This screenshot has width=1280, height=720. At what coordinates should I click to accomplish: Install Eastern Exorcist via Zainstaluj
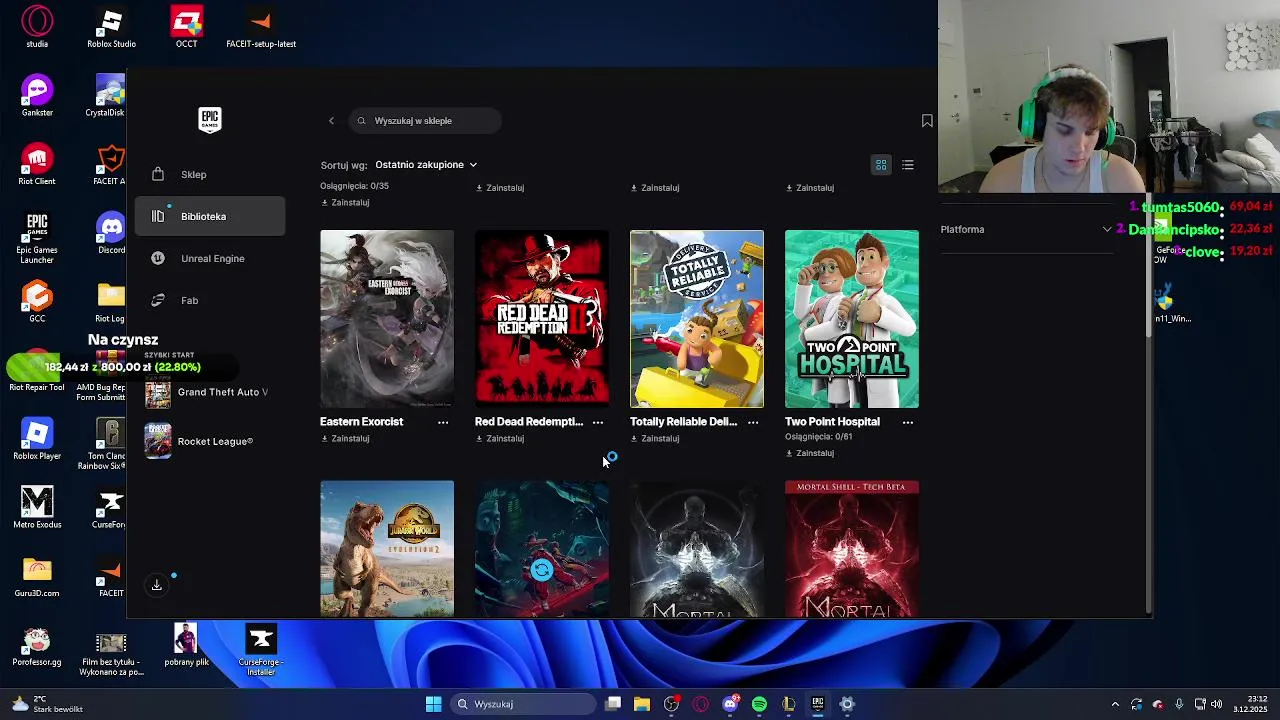(345, 439)
